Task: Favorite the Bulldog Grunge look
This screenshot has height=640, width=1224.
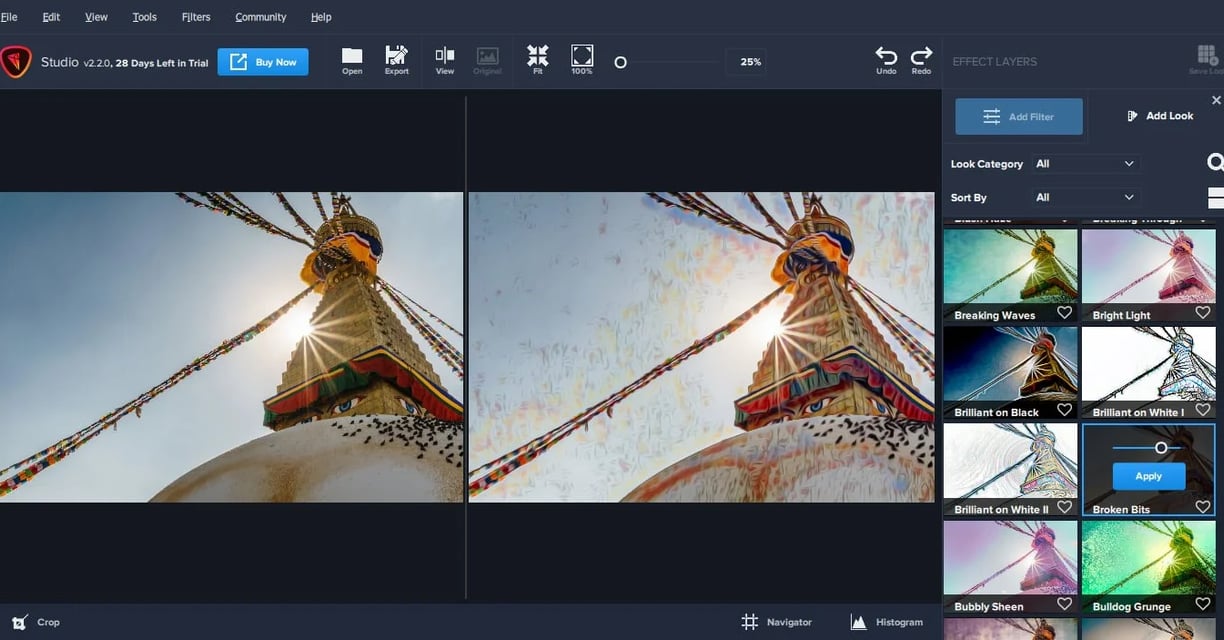Action: [1203, 604]
